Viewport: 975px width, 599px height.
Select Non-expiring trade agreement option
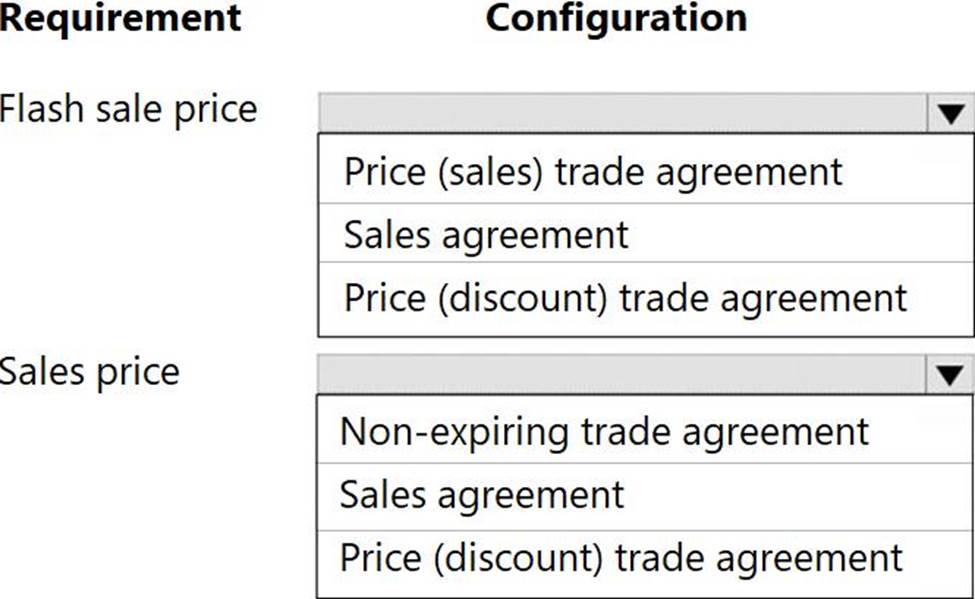tap(604, 432)
